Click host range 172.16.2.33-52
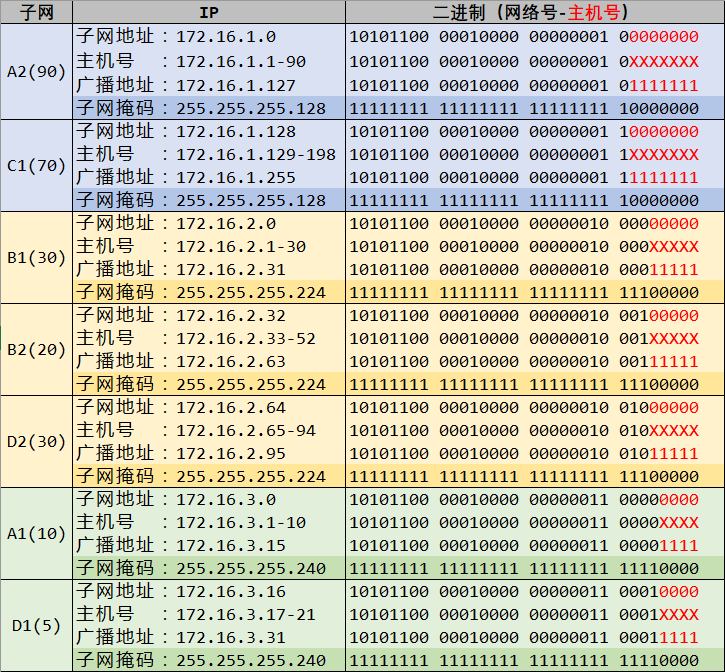This screenshot has width=725, height=672. (x=246, y=339)
